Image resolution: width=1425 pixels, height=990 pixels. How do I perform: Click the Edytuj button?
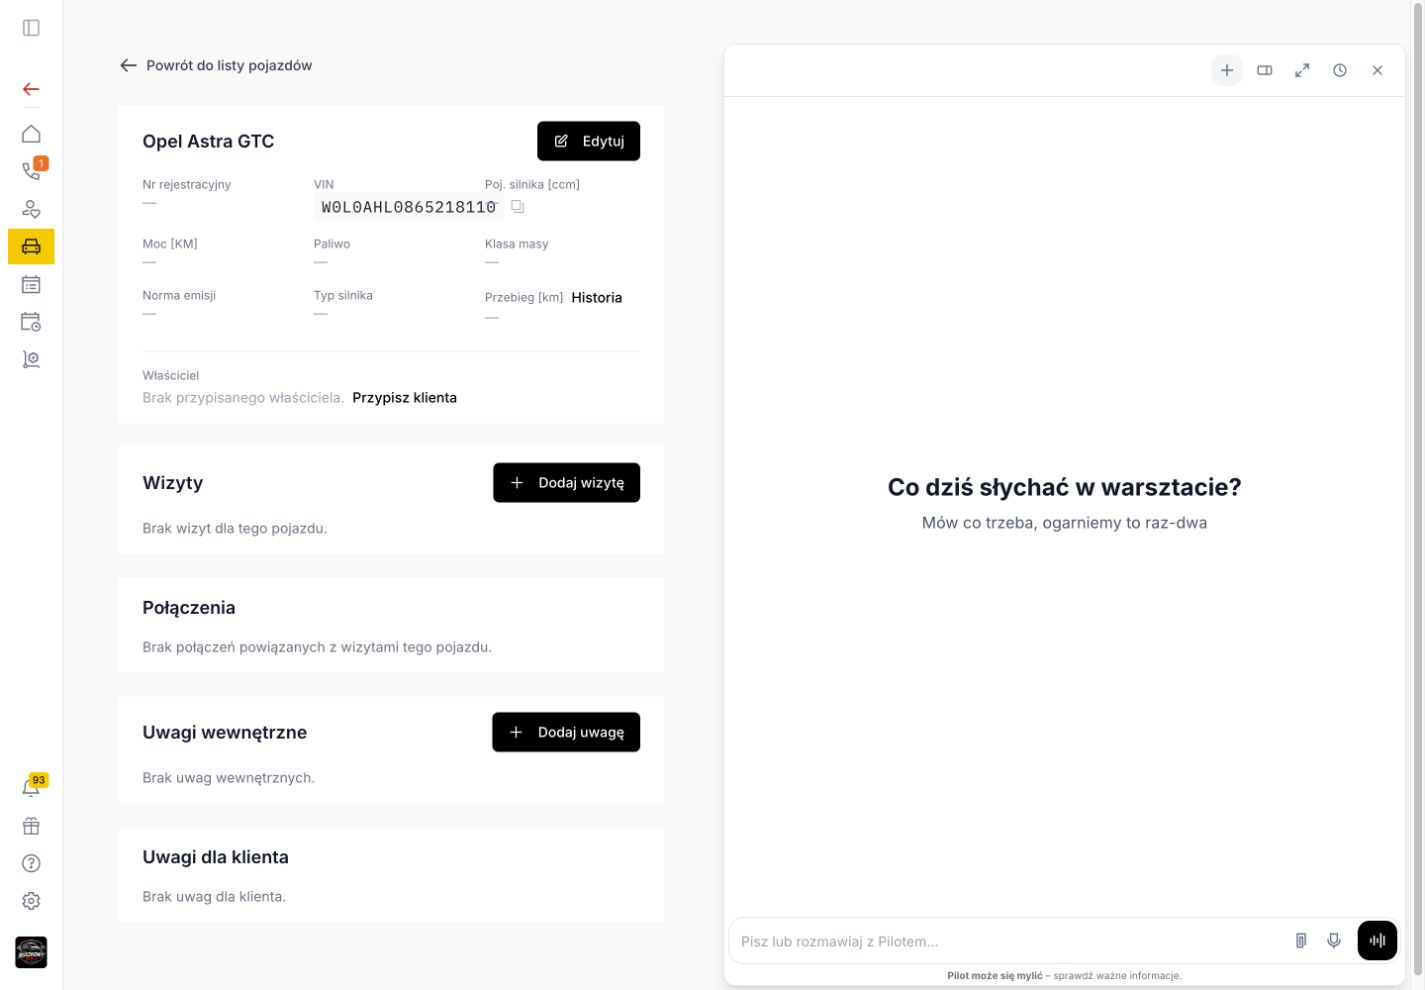pyautogui.click(x=588, y=141)
